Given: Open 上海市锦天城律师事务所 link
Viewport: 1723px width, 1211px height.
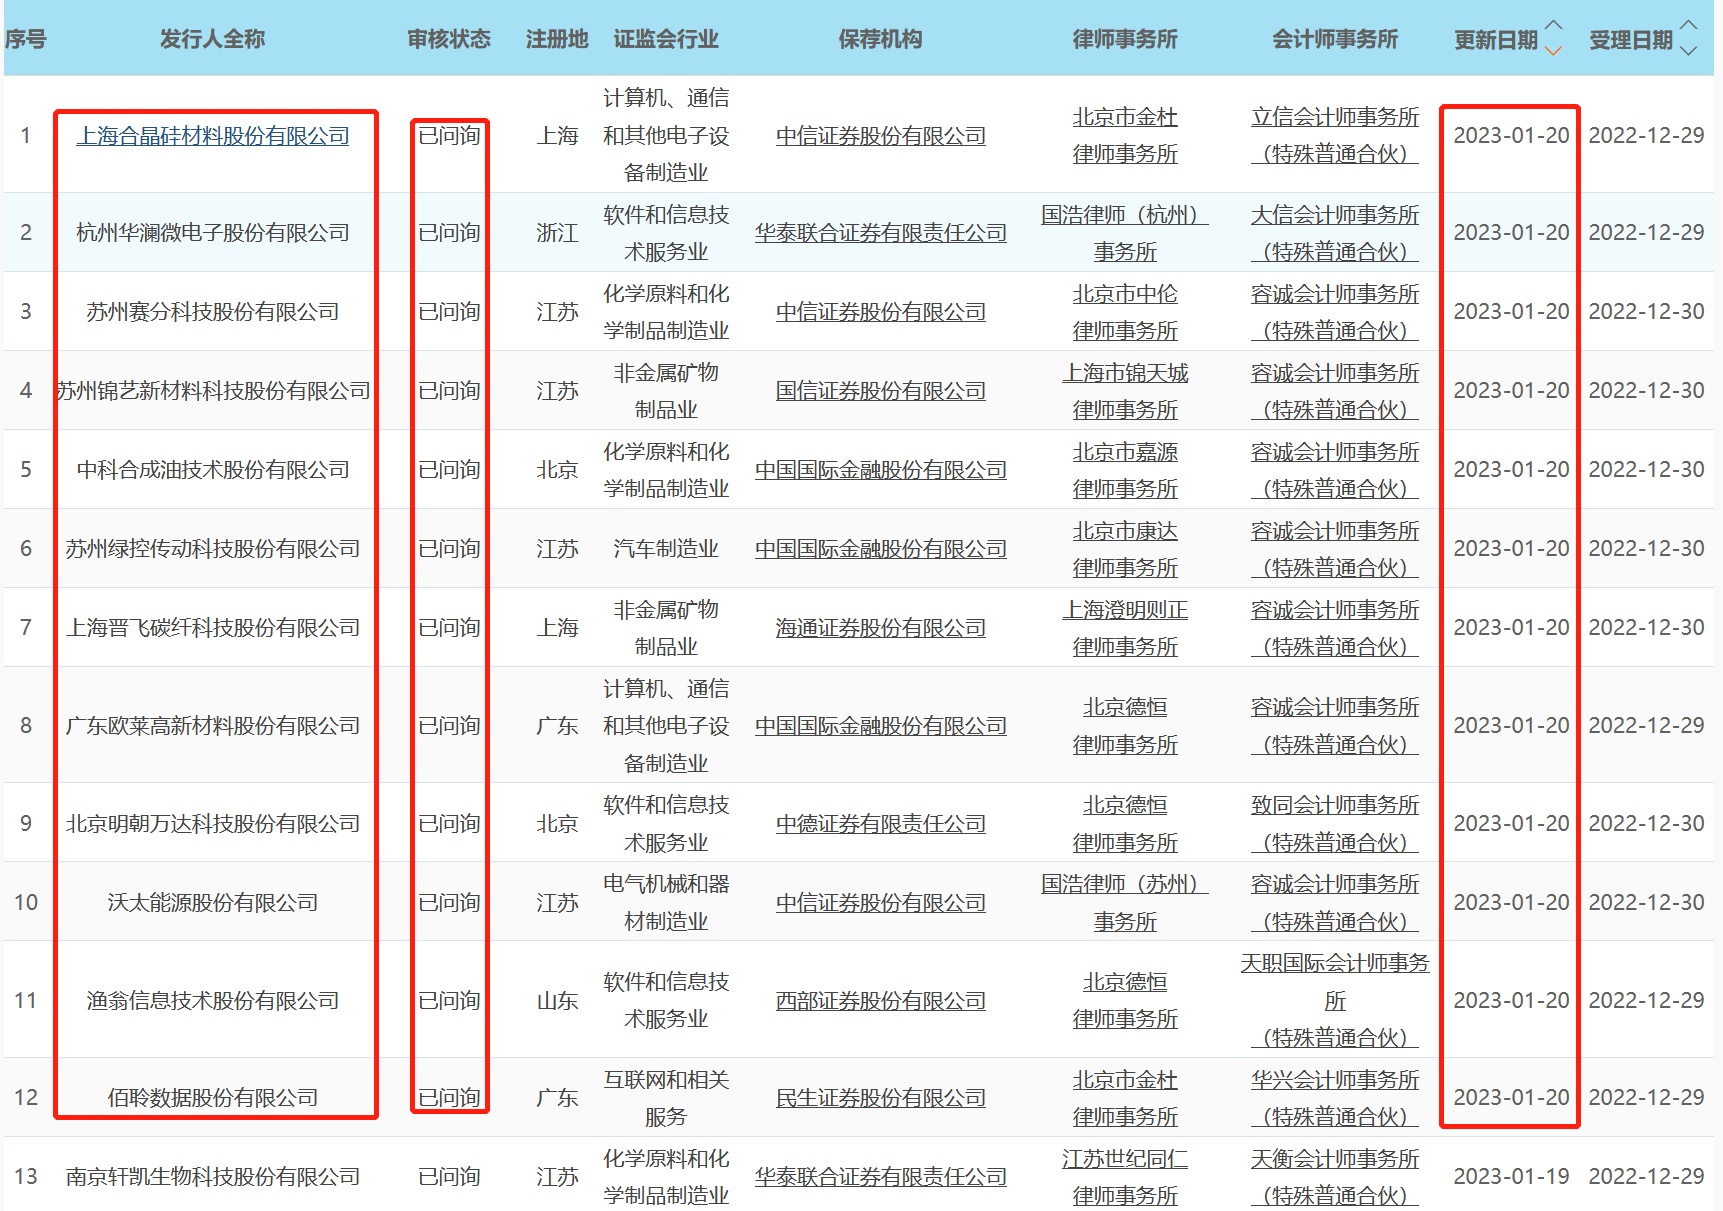Looking at the screenshot, I should click(1125, 391).
